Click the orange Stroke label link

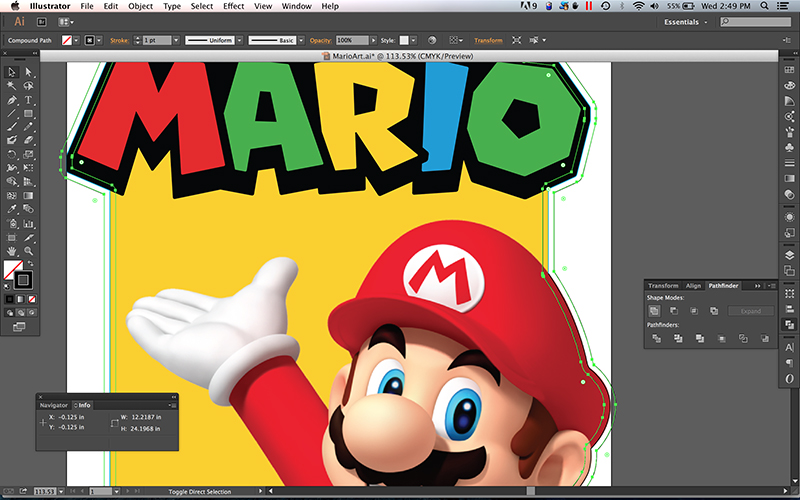119,40
